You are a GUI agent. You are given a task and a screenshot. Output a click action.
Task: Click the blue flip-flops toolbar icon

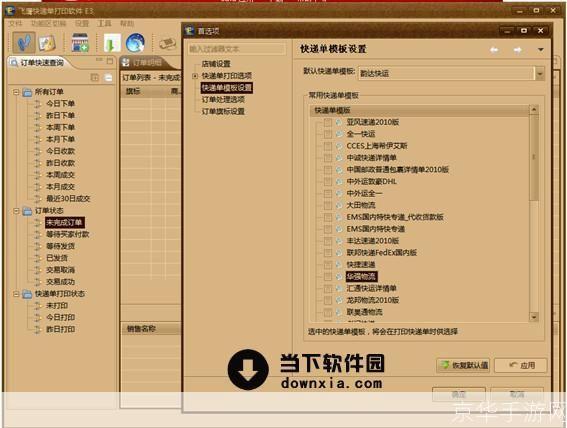[x=24, y=43]
